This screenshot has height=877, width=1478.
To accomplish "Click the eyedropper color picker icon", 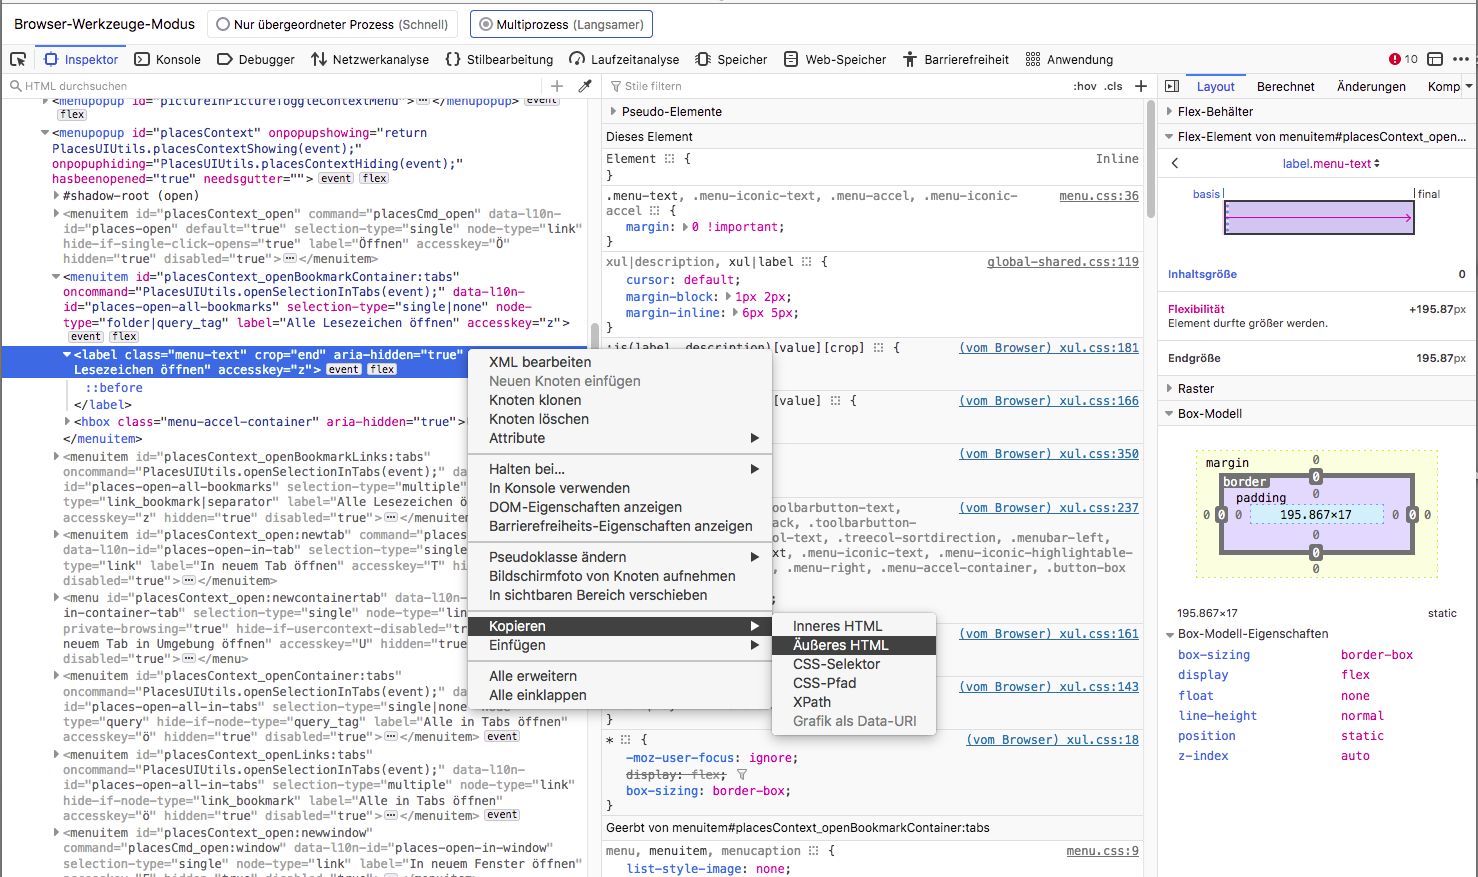I will [585, 86].
